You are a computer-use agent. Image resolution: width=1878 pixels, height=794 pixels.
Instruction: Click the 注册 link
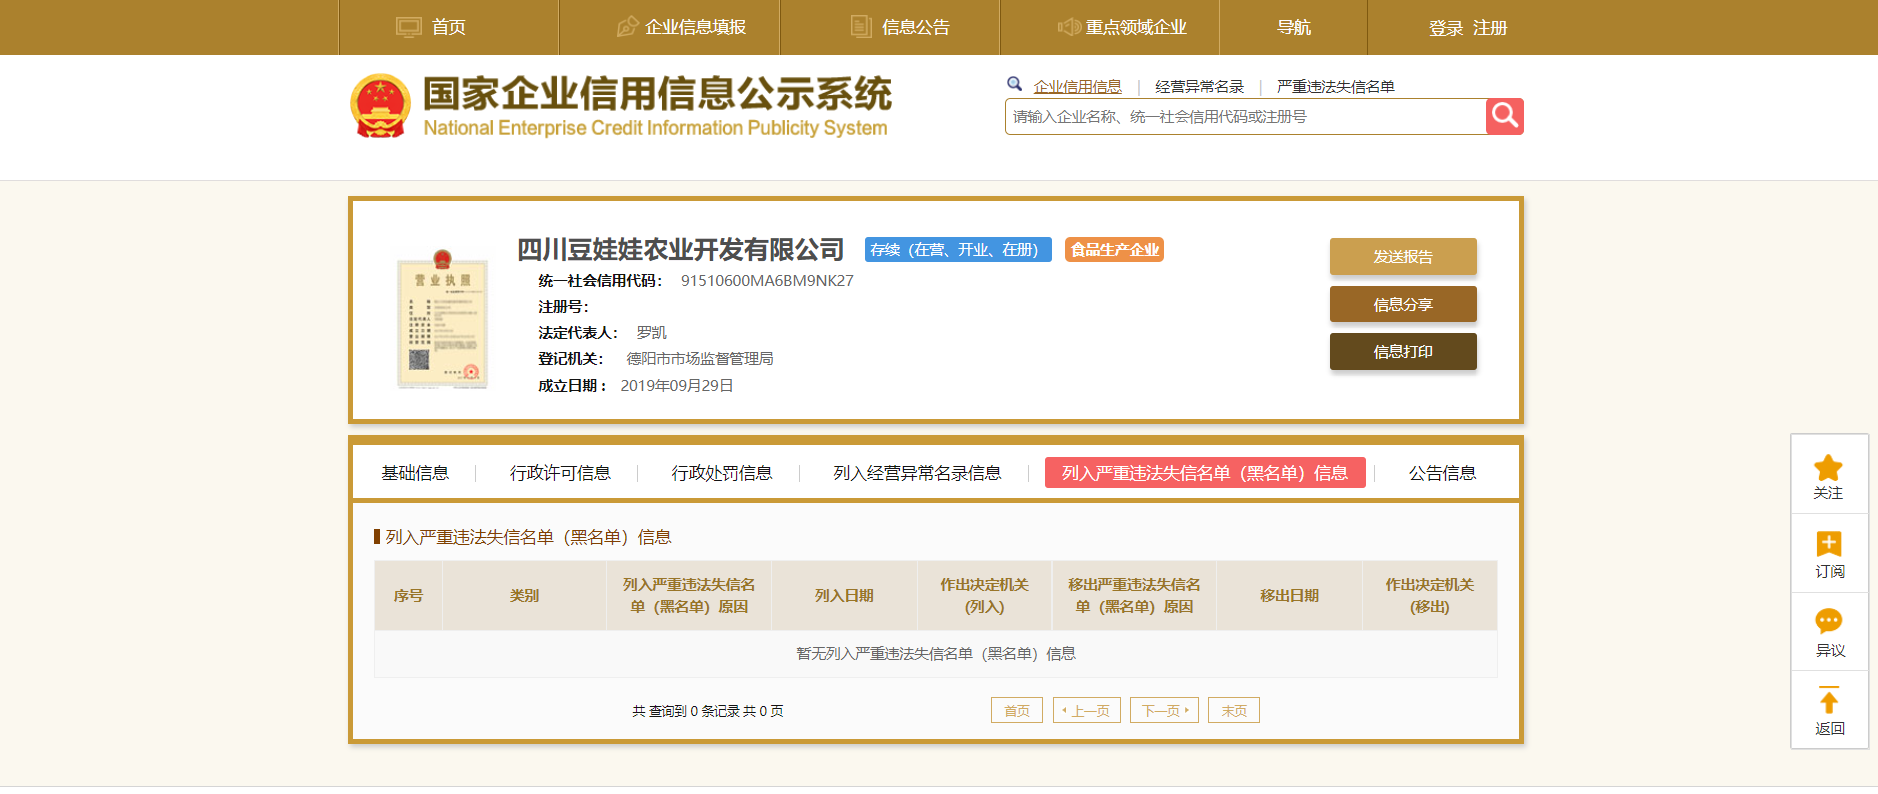[1490, 28]
